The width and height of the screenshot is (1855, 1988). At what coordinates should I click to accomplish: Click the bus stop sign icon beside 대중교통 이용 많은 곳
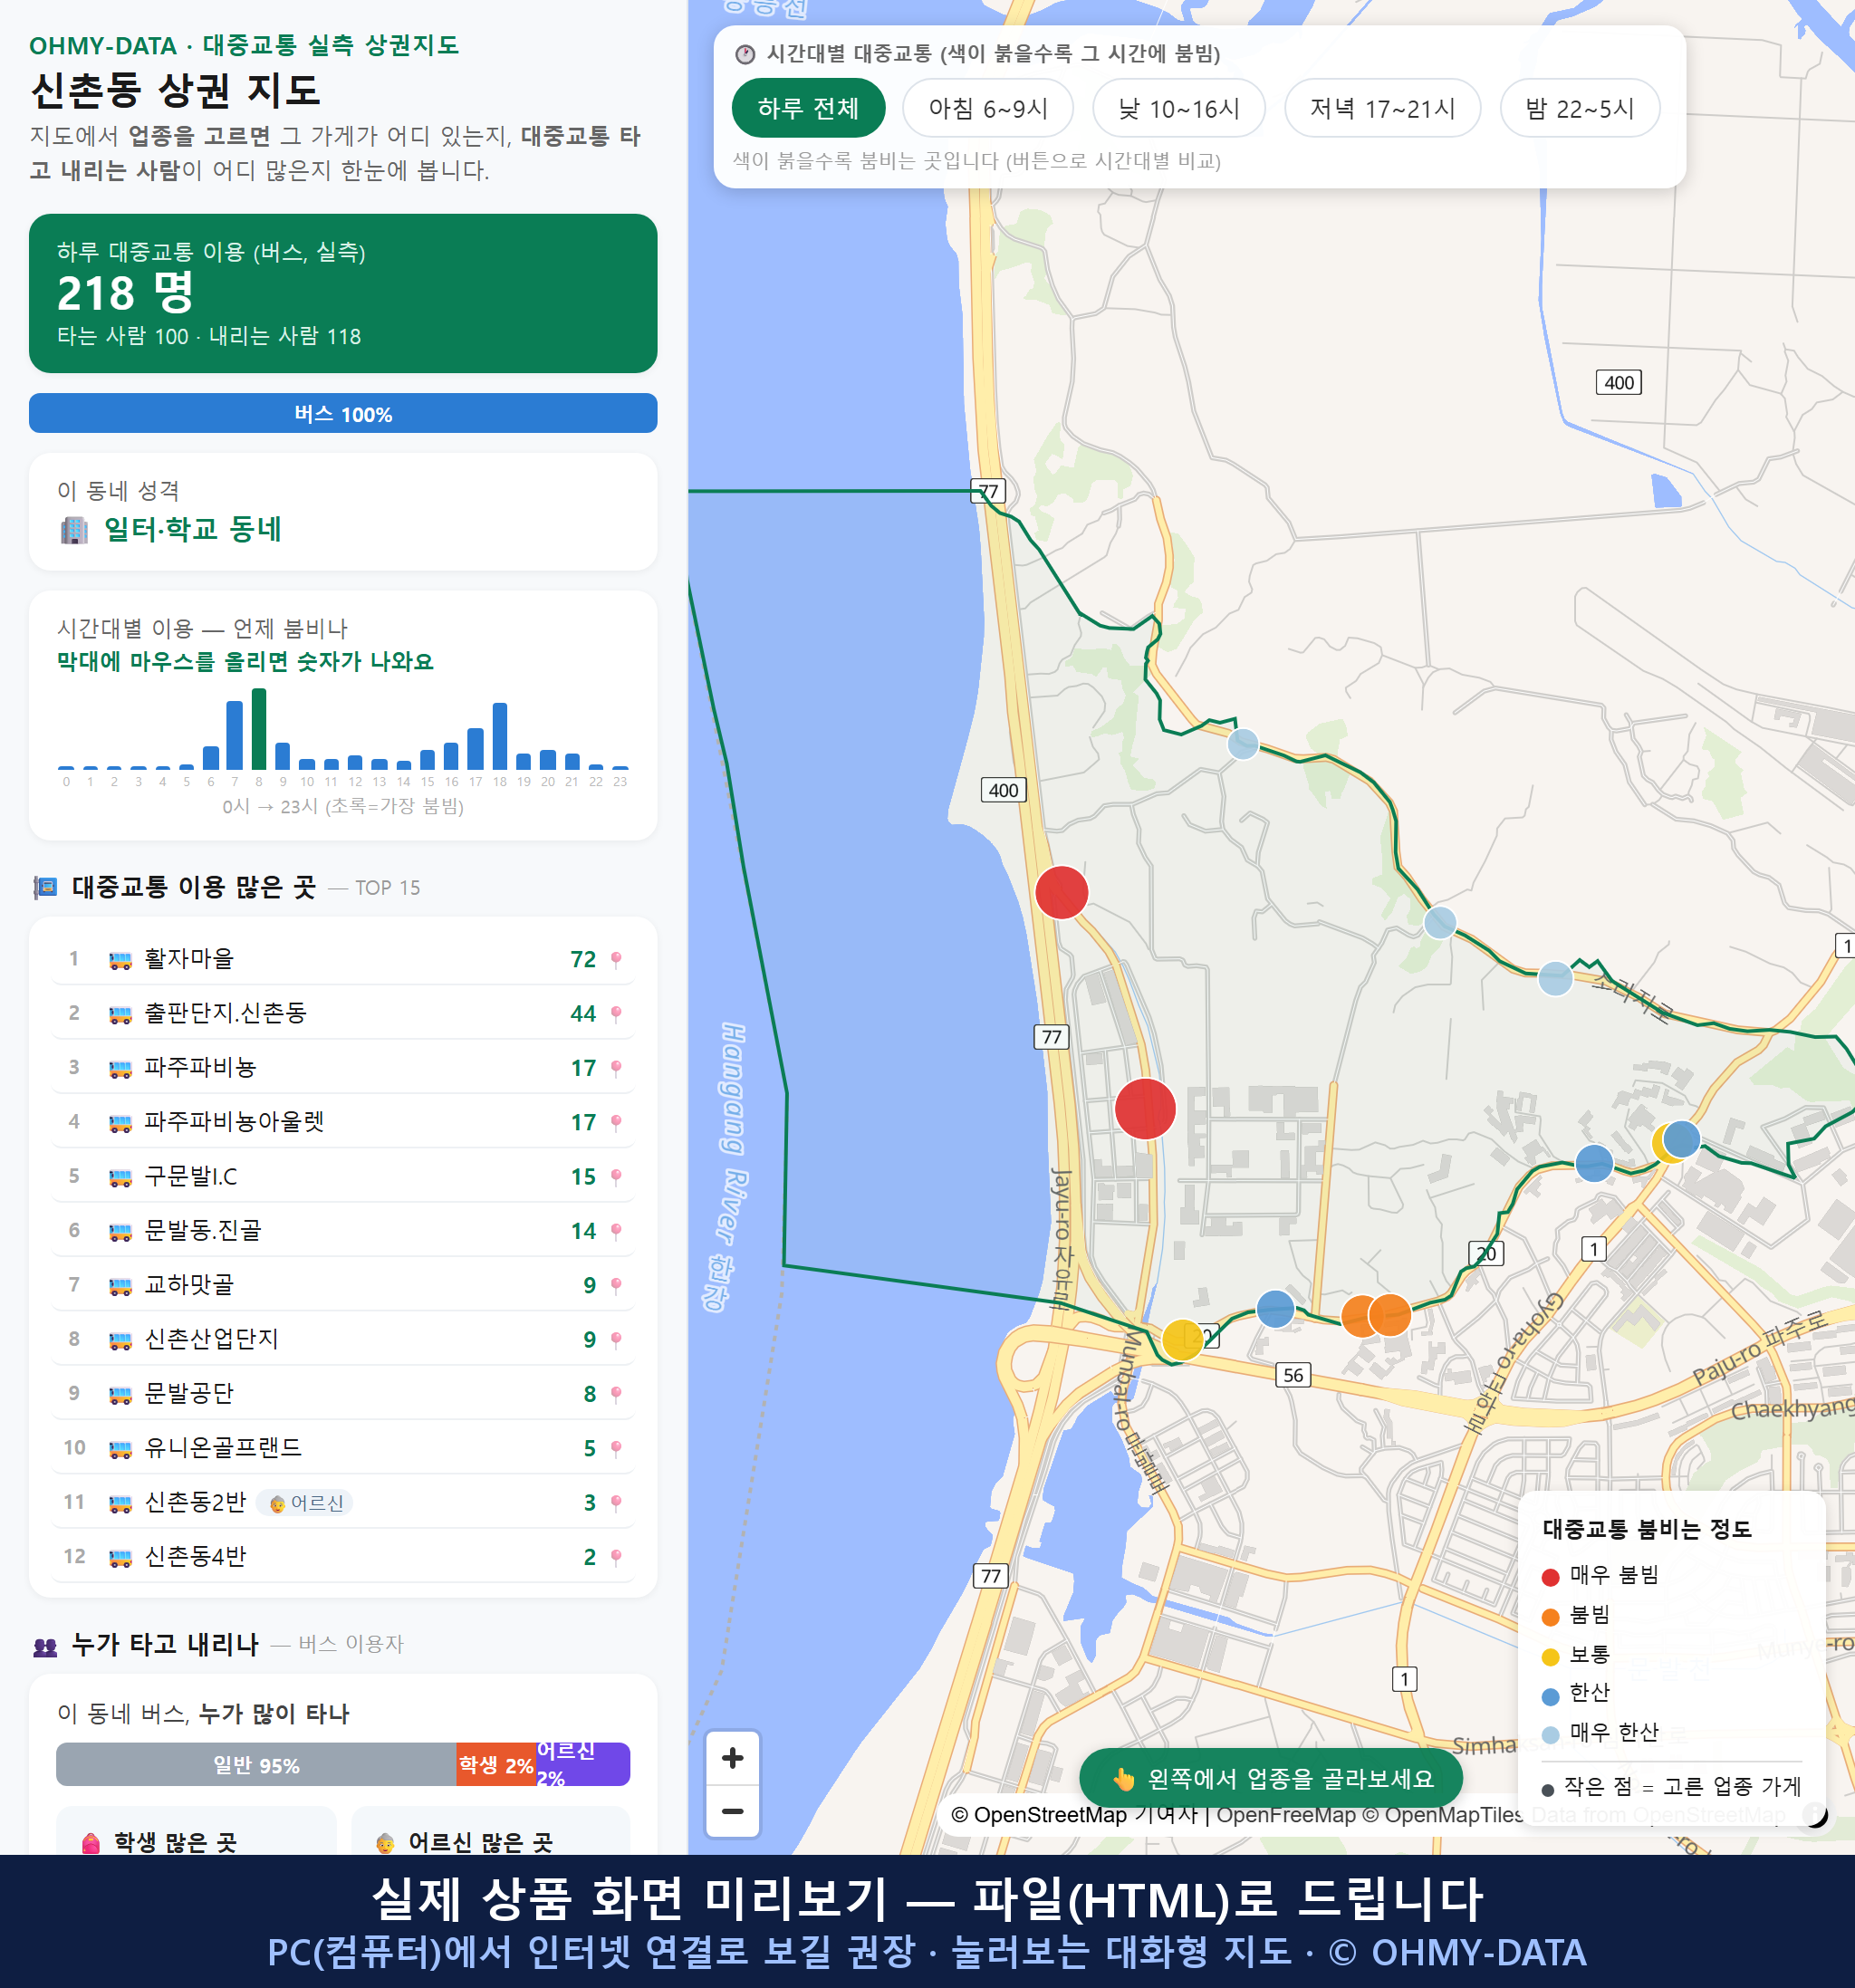[45, 887]
